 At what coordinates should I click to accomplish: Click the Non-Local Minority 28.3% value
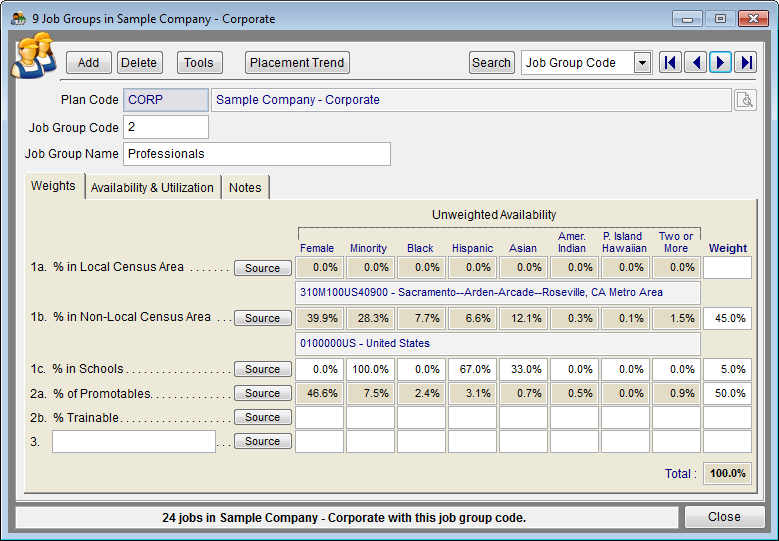point(370,318)
